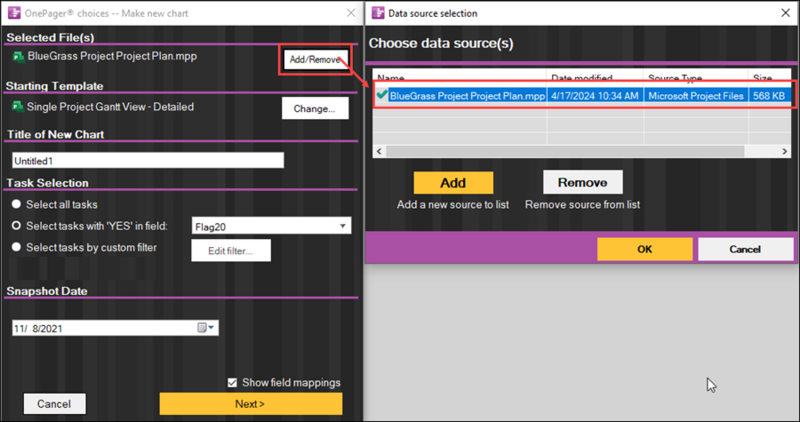Click the Name column header

pos(460,78)
